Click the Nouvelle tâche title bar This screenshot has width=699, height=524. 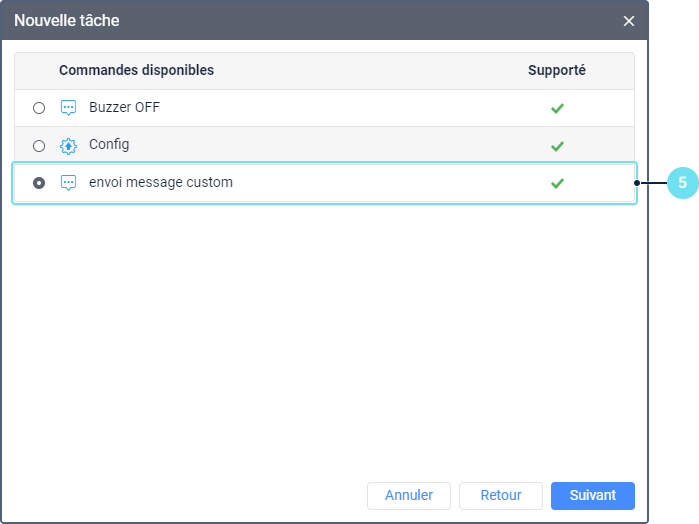click(x=300, y=21)
